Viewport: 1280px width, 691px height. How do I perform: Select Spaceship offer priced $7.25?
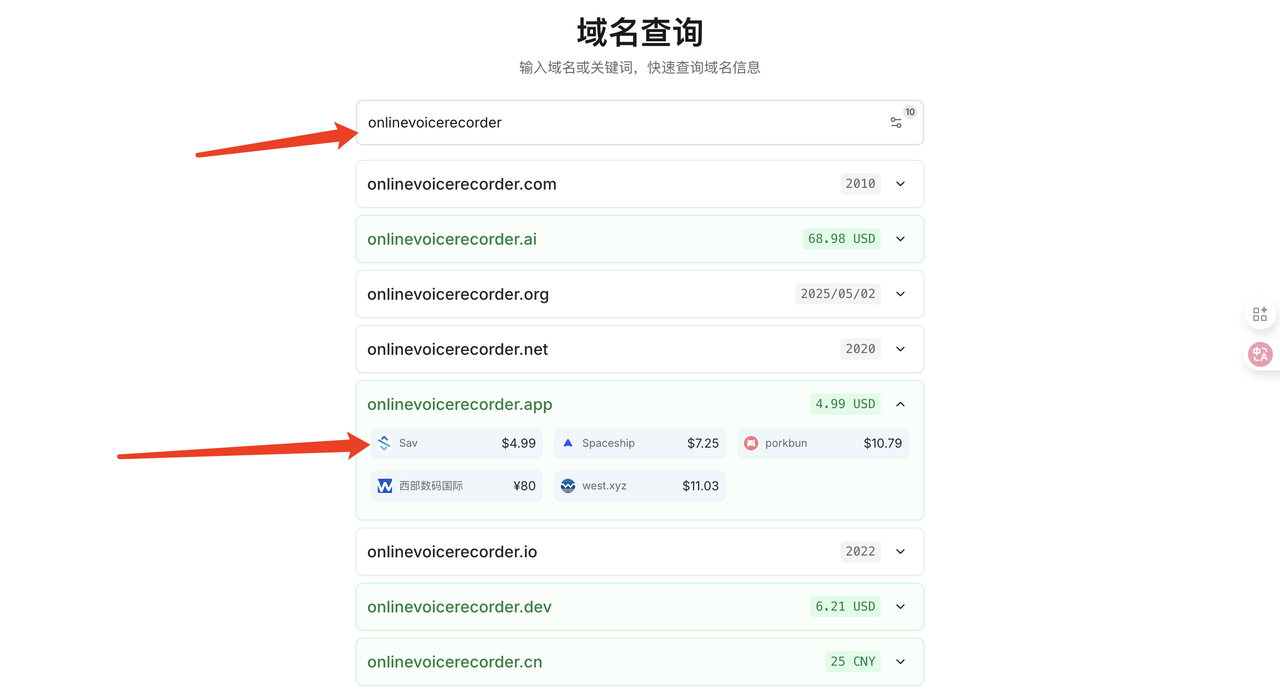click(x=640, y=443)
